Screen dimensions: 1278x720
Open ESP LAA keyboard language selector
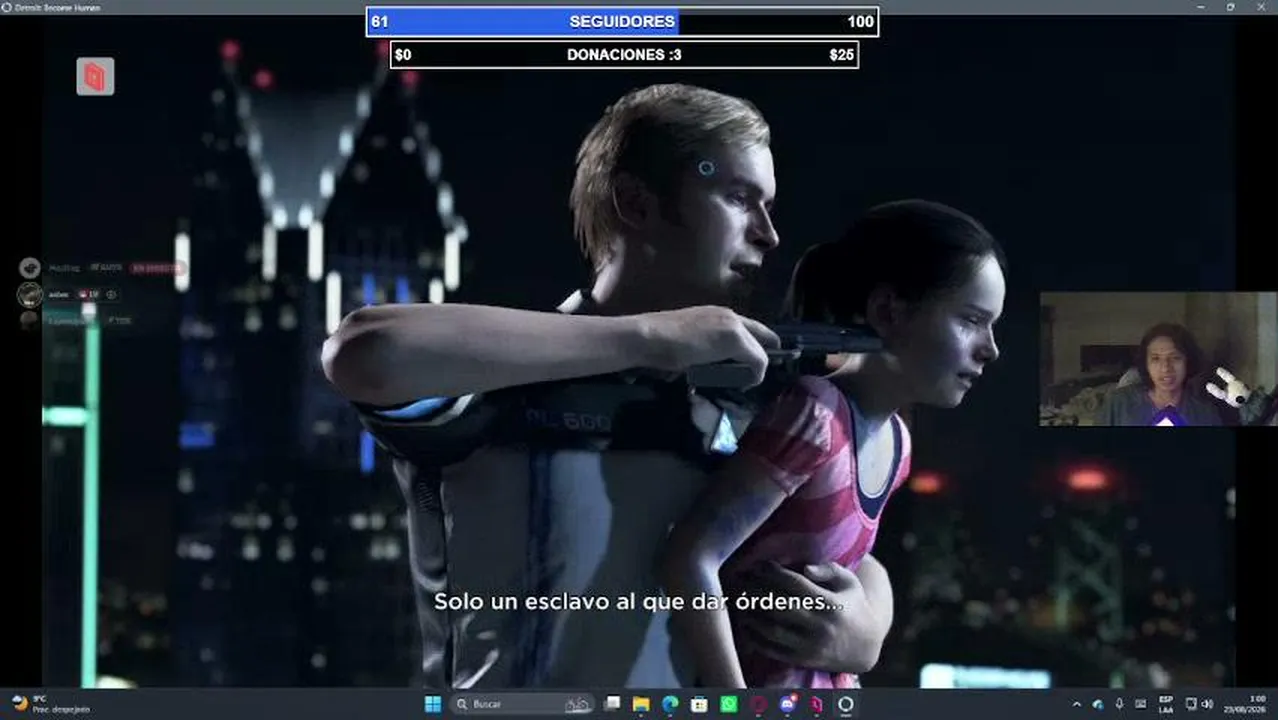1166,704
